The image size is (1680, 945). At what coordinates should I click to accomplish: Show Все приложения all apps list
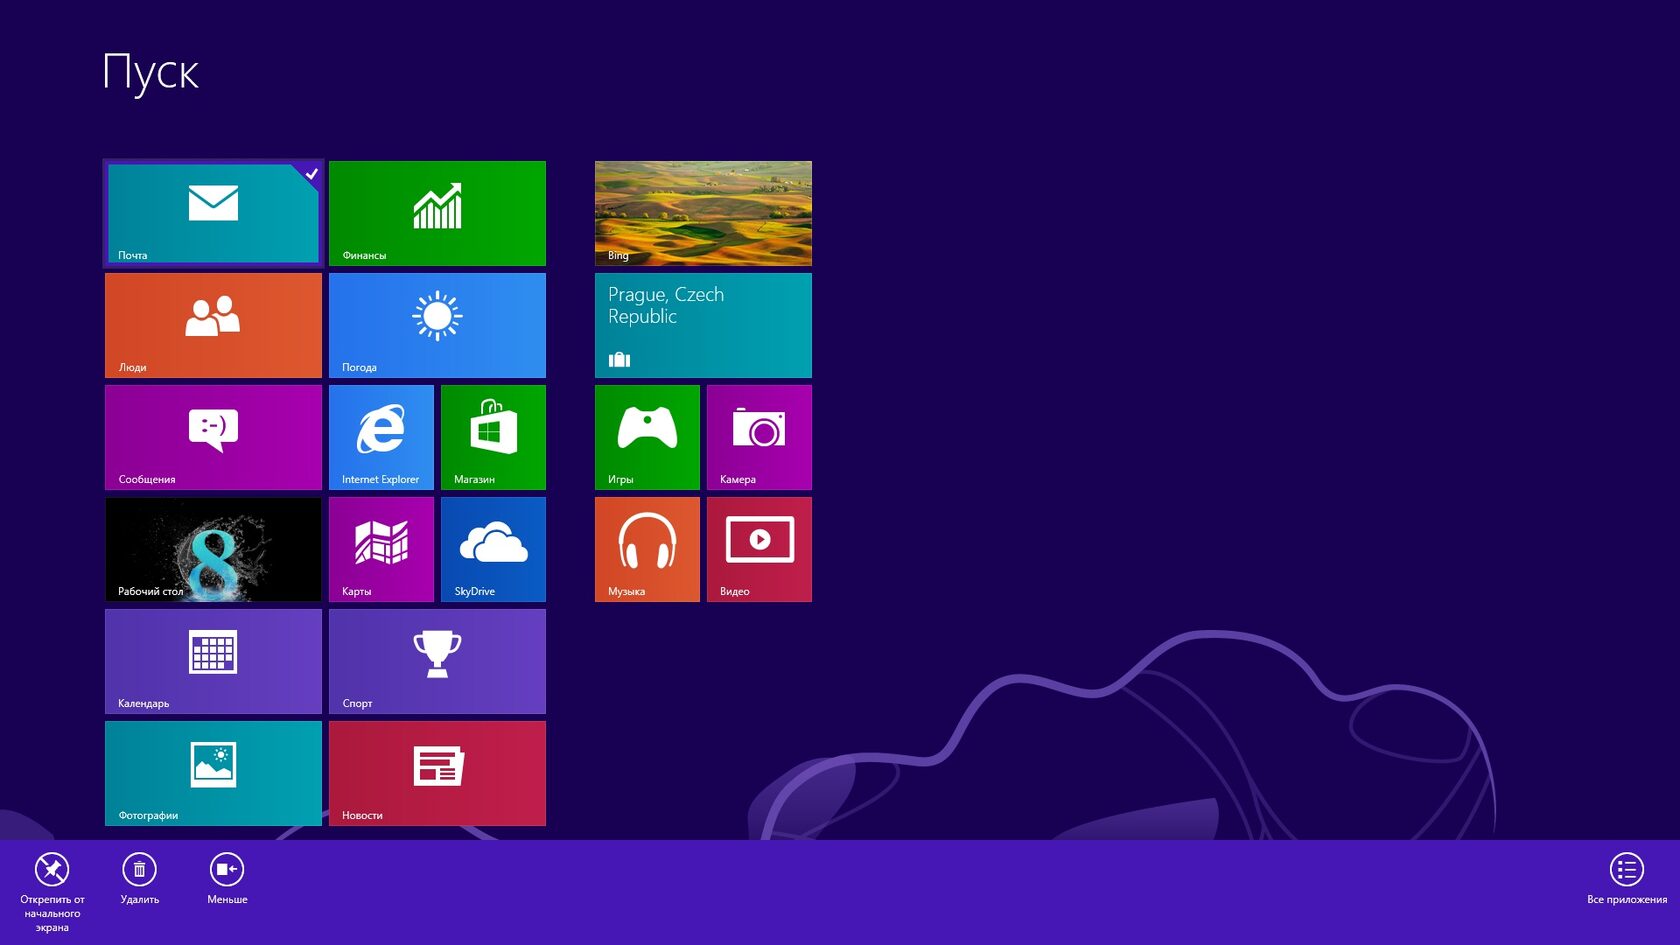click(x=1626, y=879)
